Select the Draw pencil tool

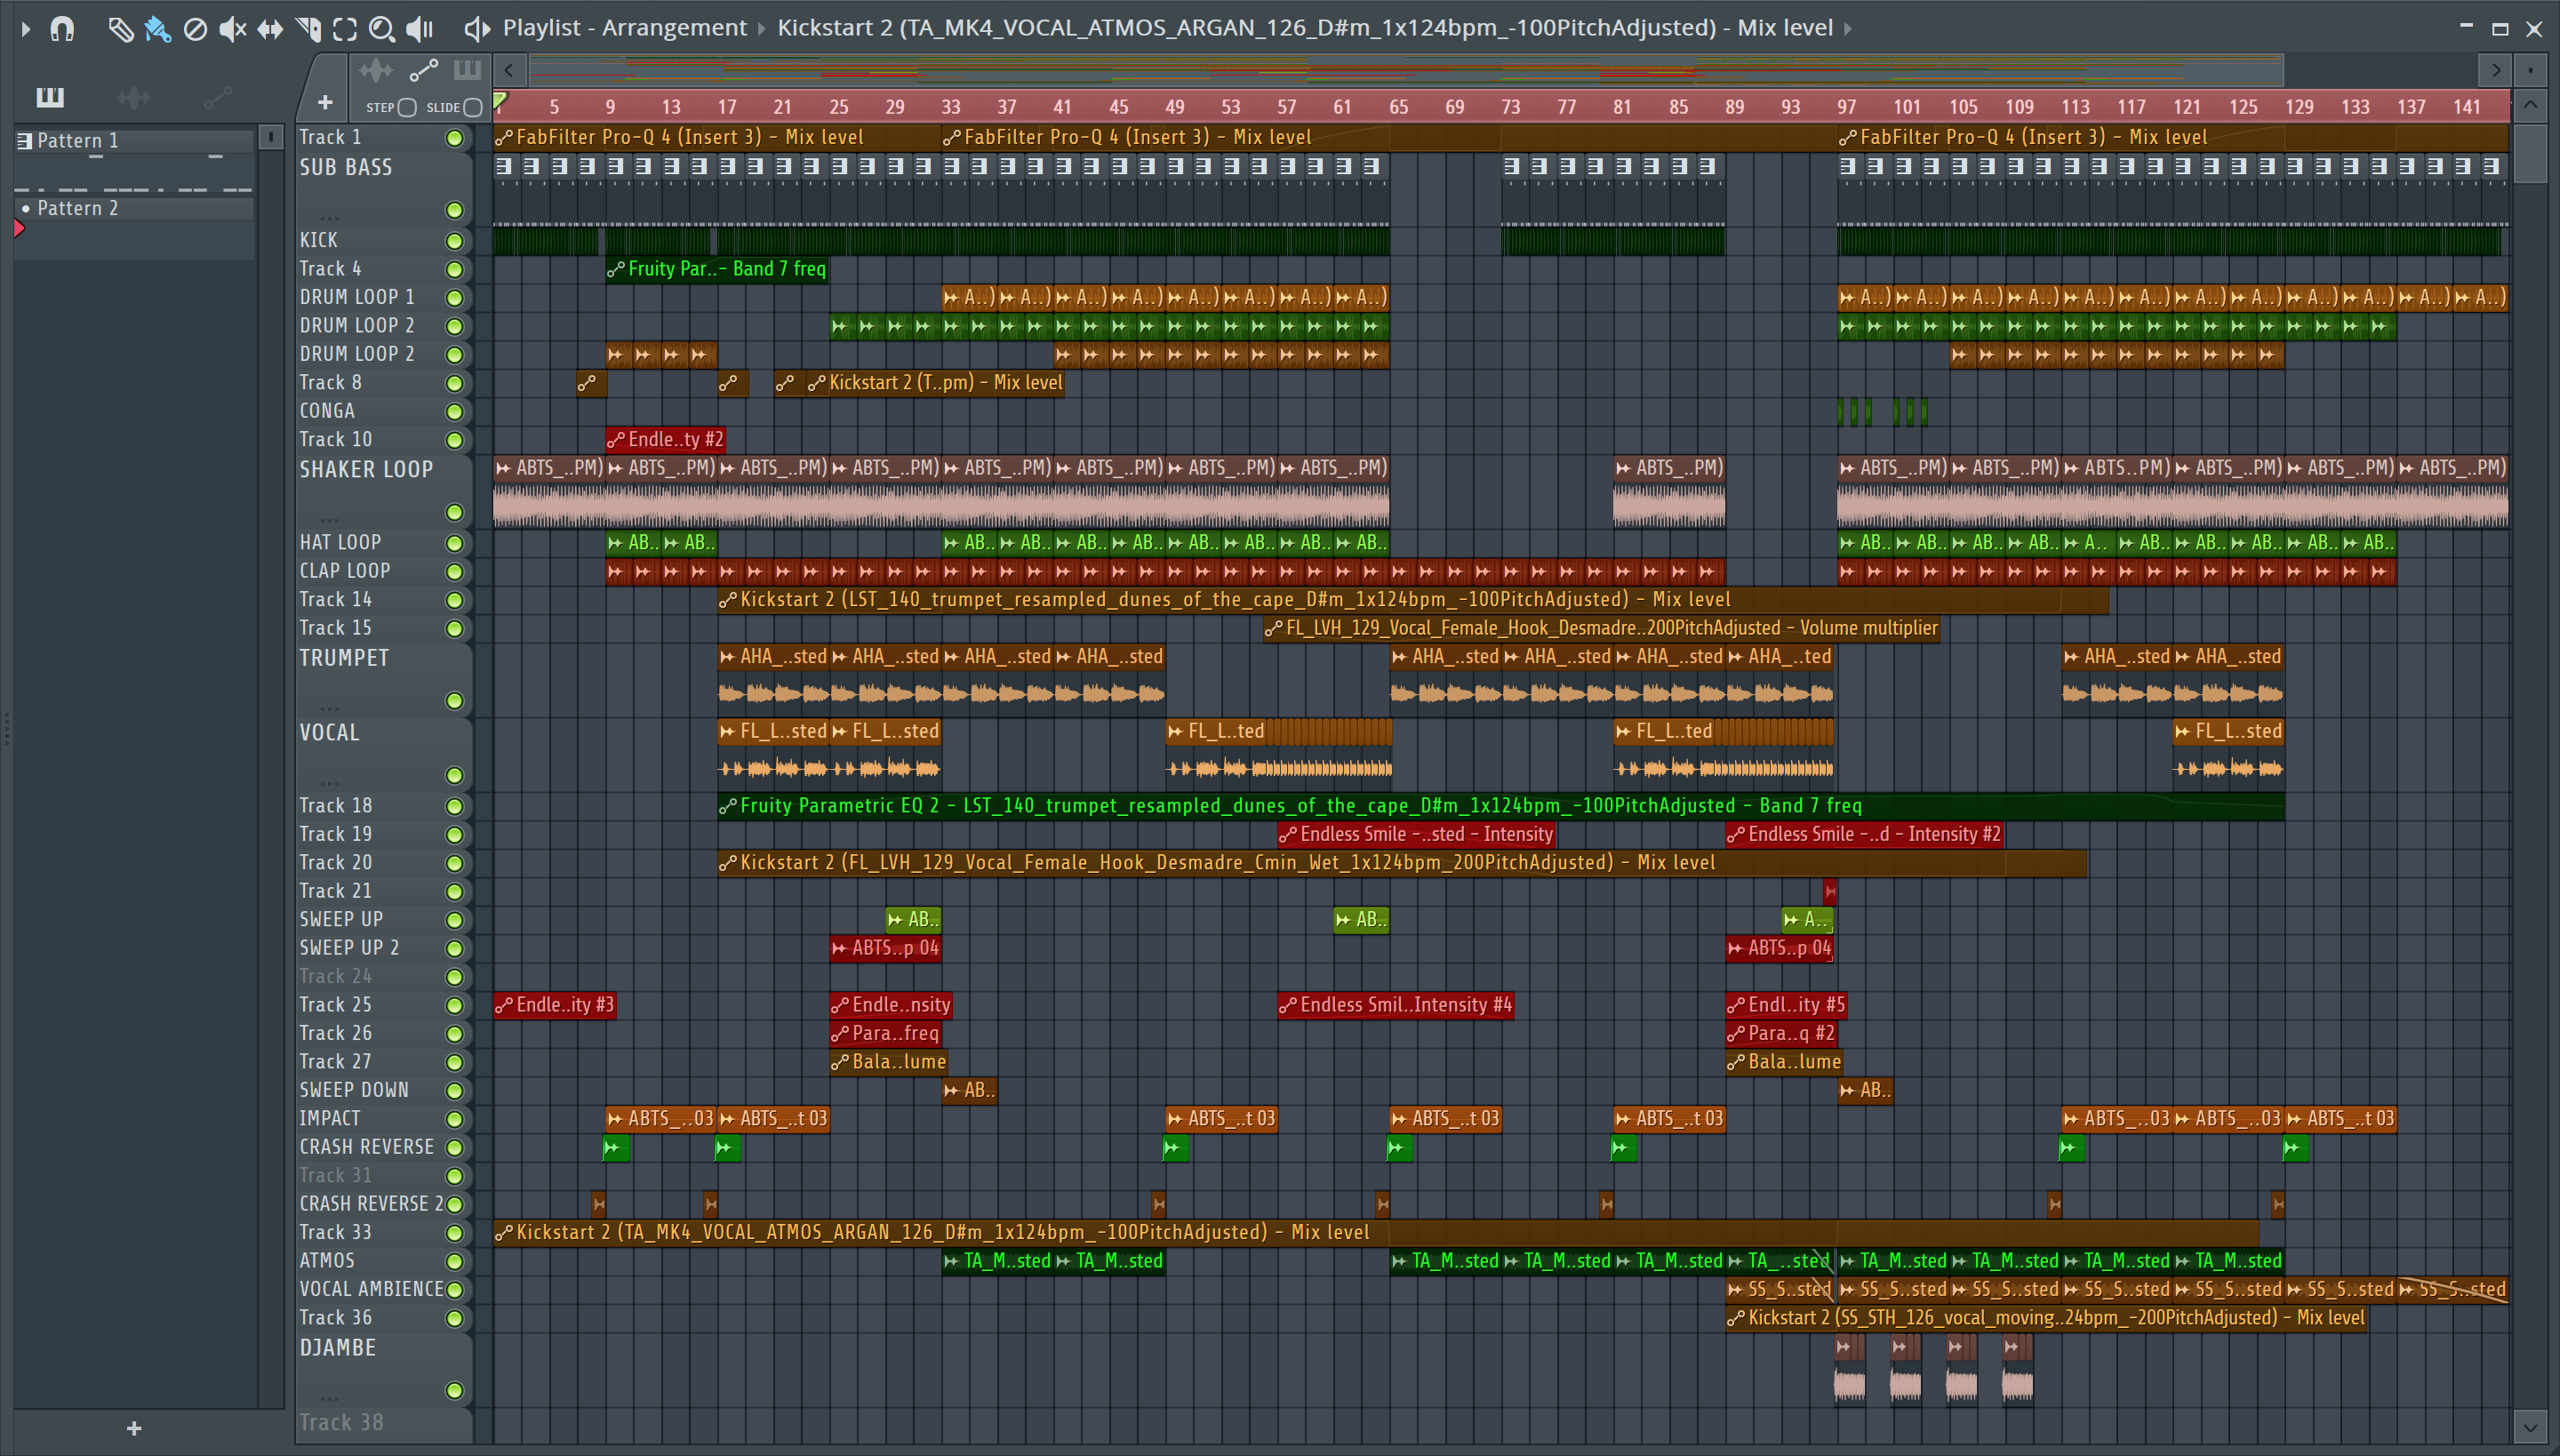tap(120, 28)
